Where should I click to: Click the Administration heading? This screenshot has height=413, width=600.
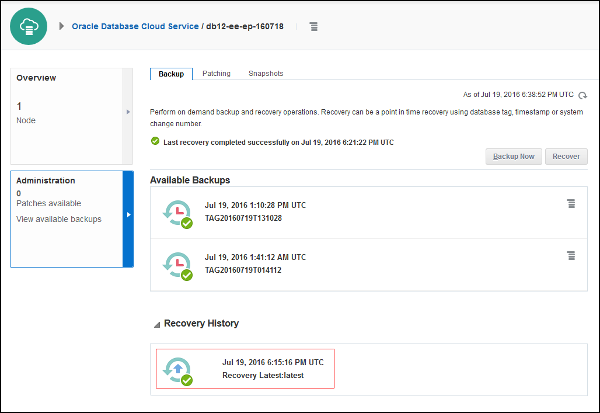pos(46,181)
